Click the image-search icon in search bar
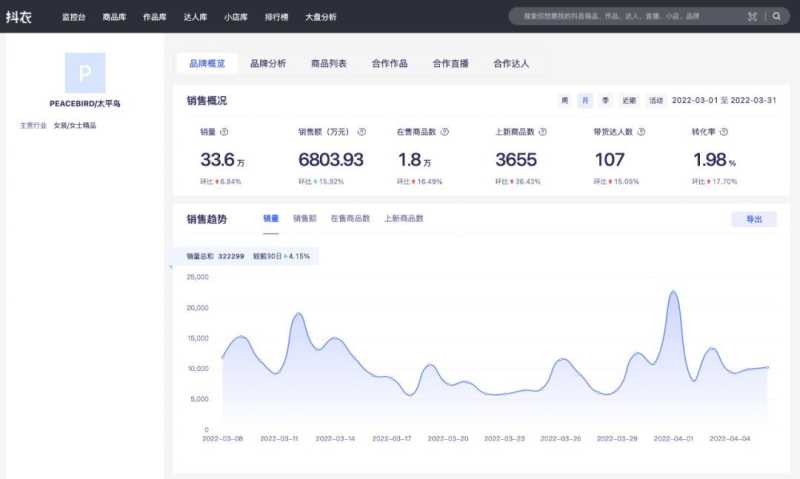This screenshot has height=479, width=800. [x=752, y=16]
